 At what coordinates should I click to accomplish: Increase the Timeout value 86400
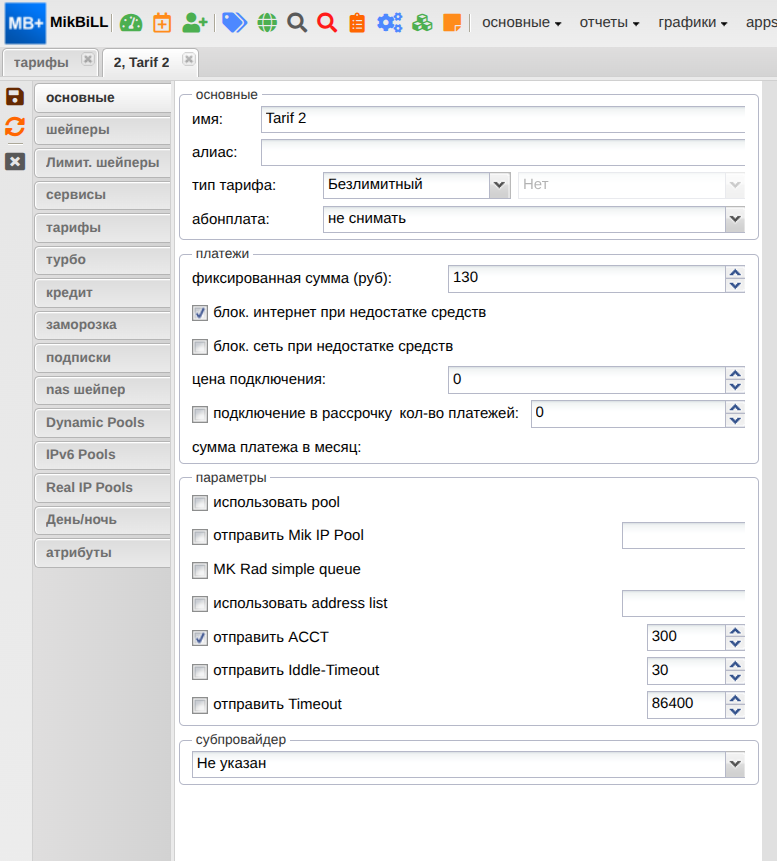pos(735,698)
